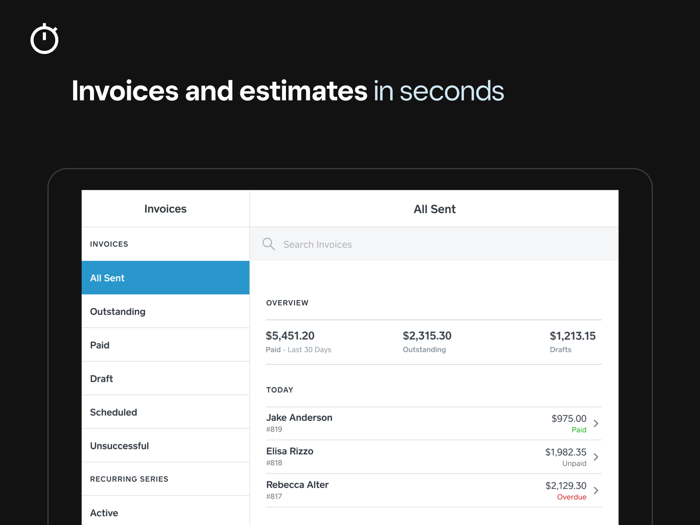This screenshot has height=525, width=700.
Task: Open Active recurring series
Action: [166, 512]
